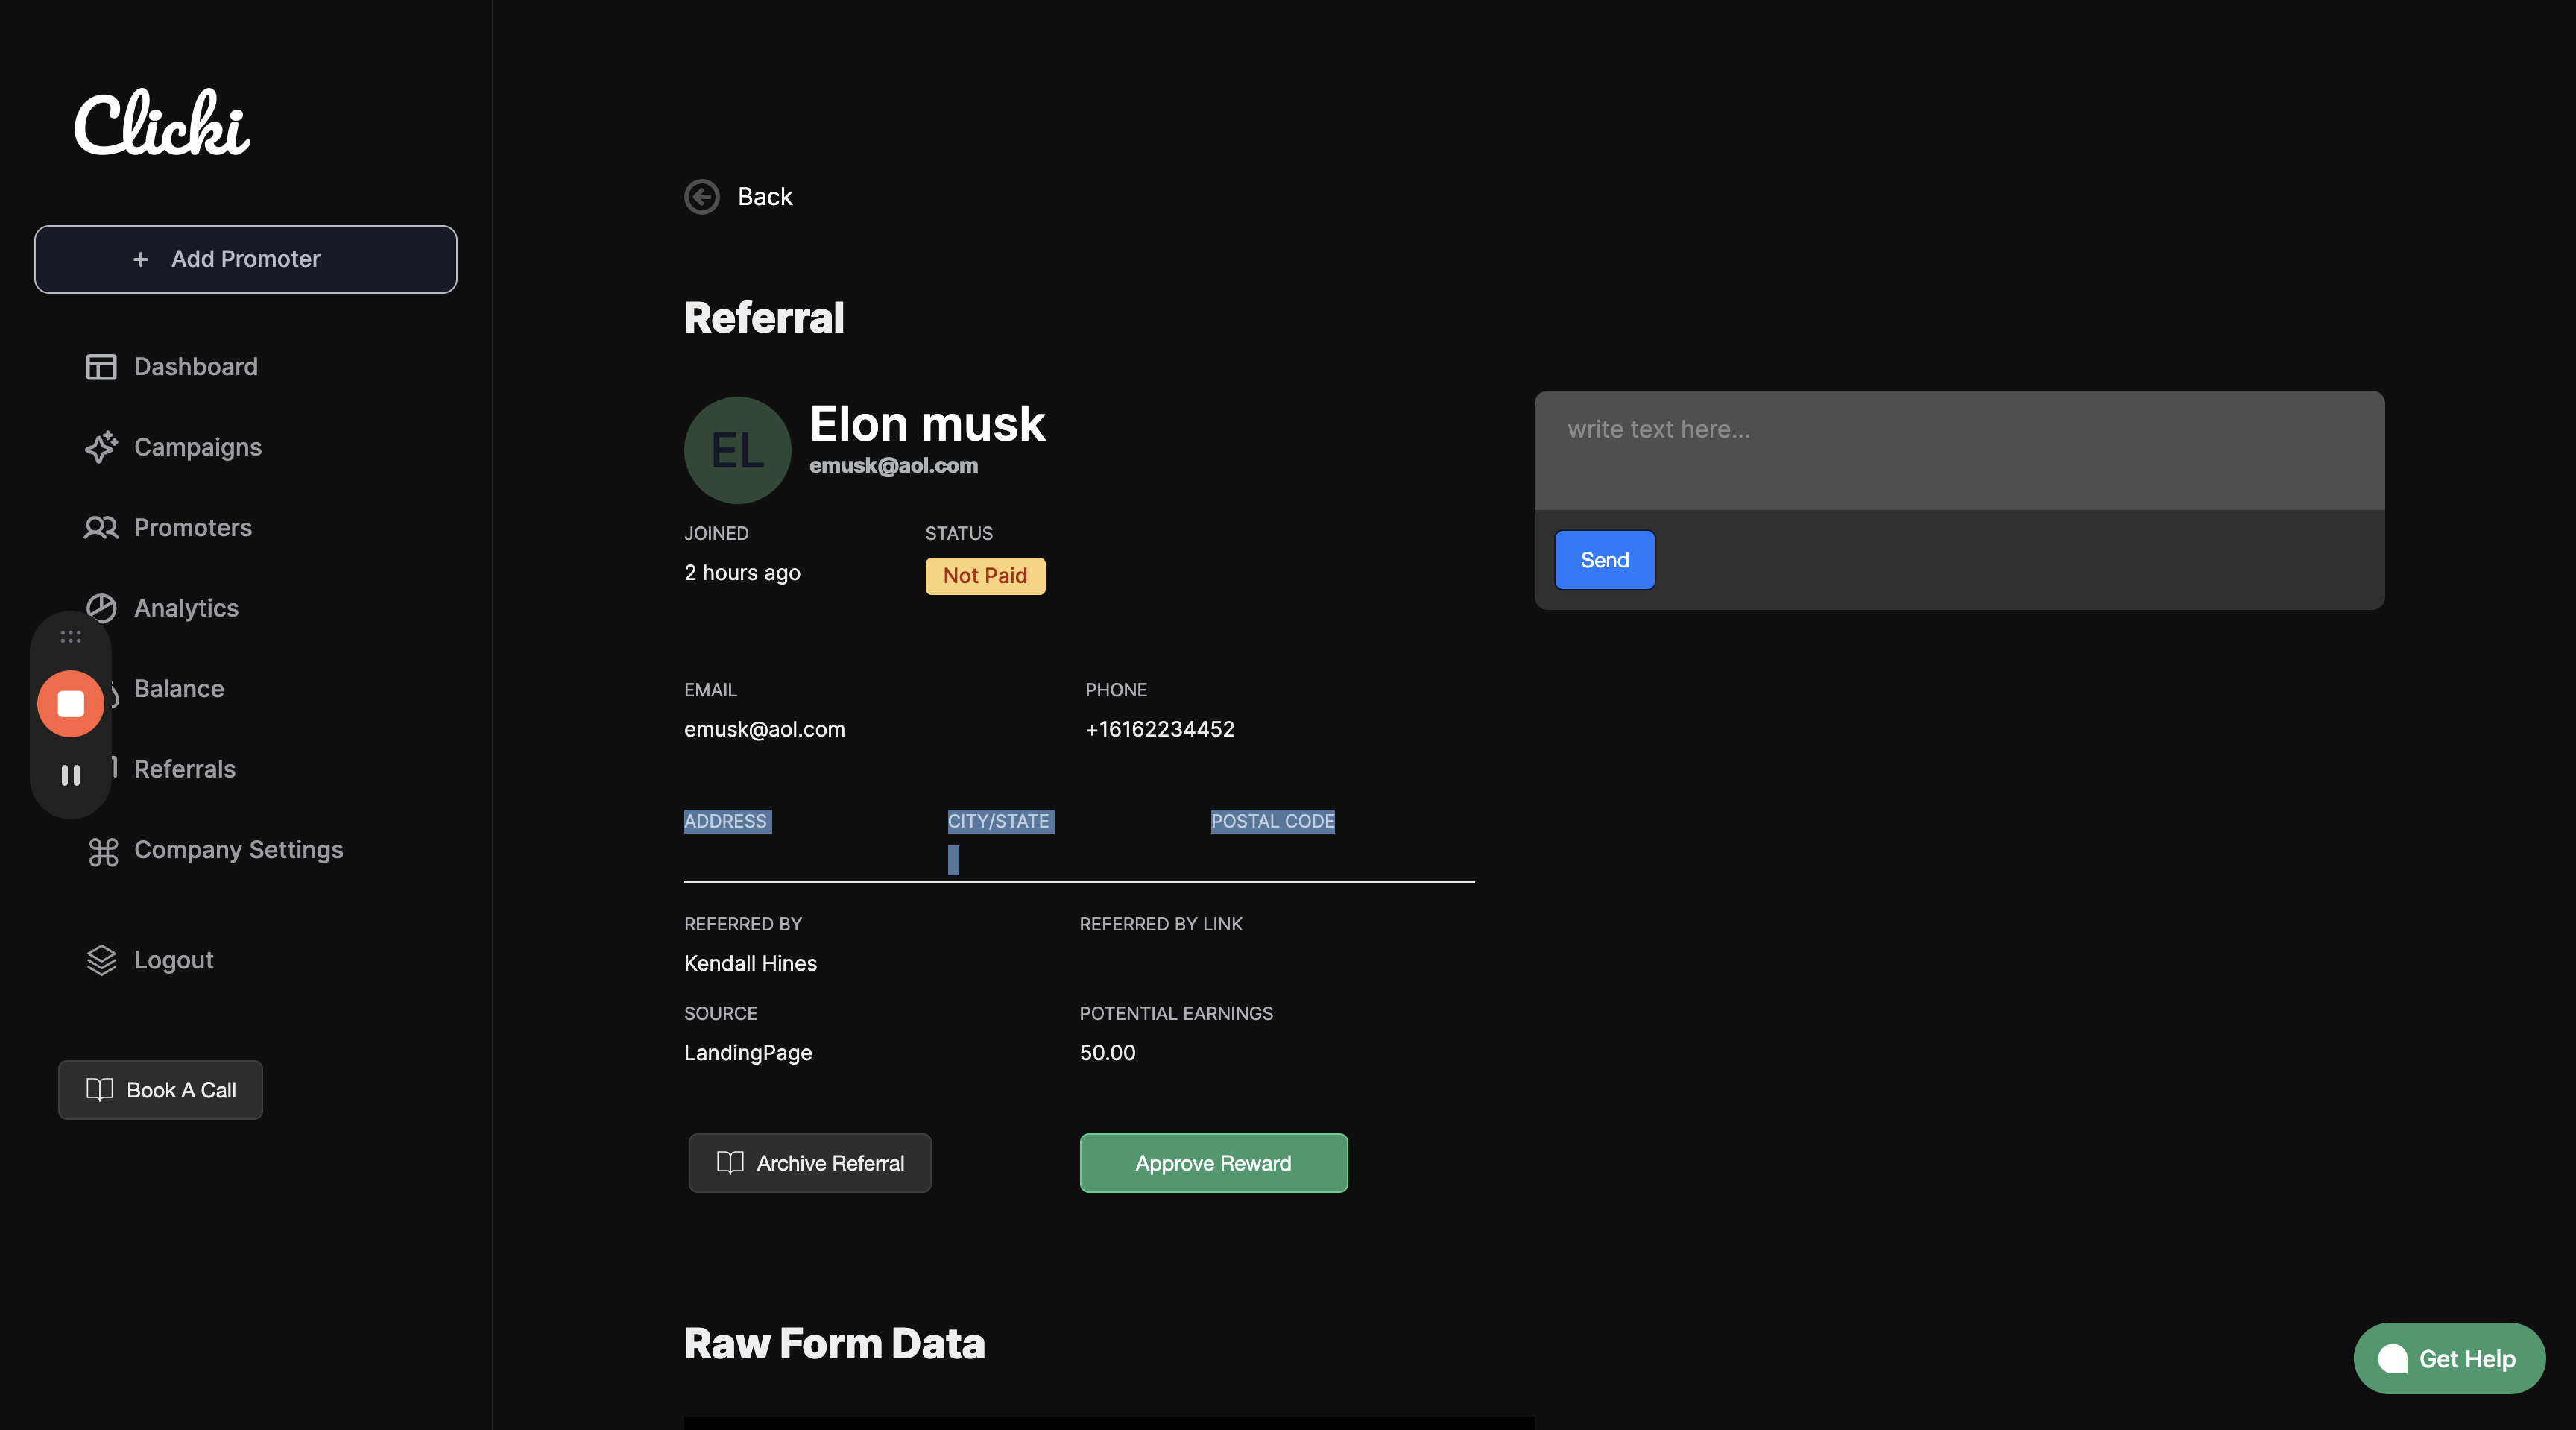The image size is (2576, 1430).
Task: Click the recorder drag handle dots
Action: coord(70,637)
